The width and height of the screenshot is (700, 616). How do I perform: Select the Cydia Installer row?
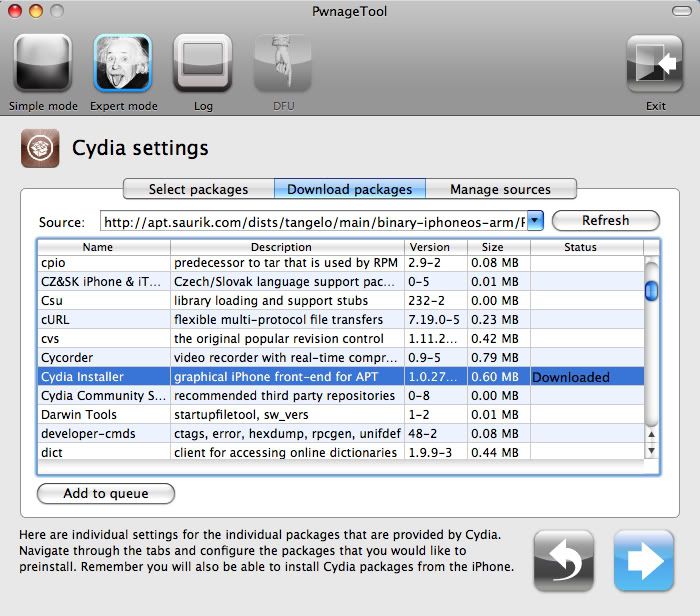(341, 376)
